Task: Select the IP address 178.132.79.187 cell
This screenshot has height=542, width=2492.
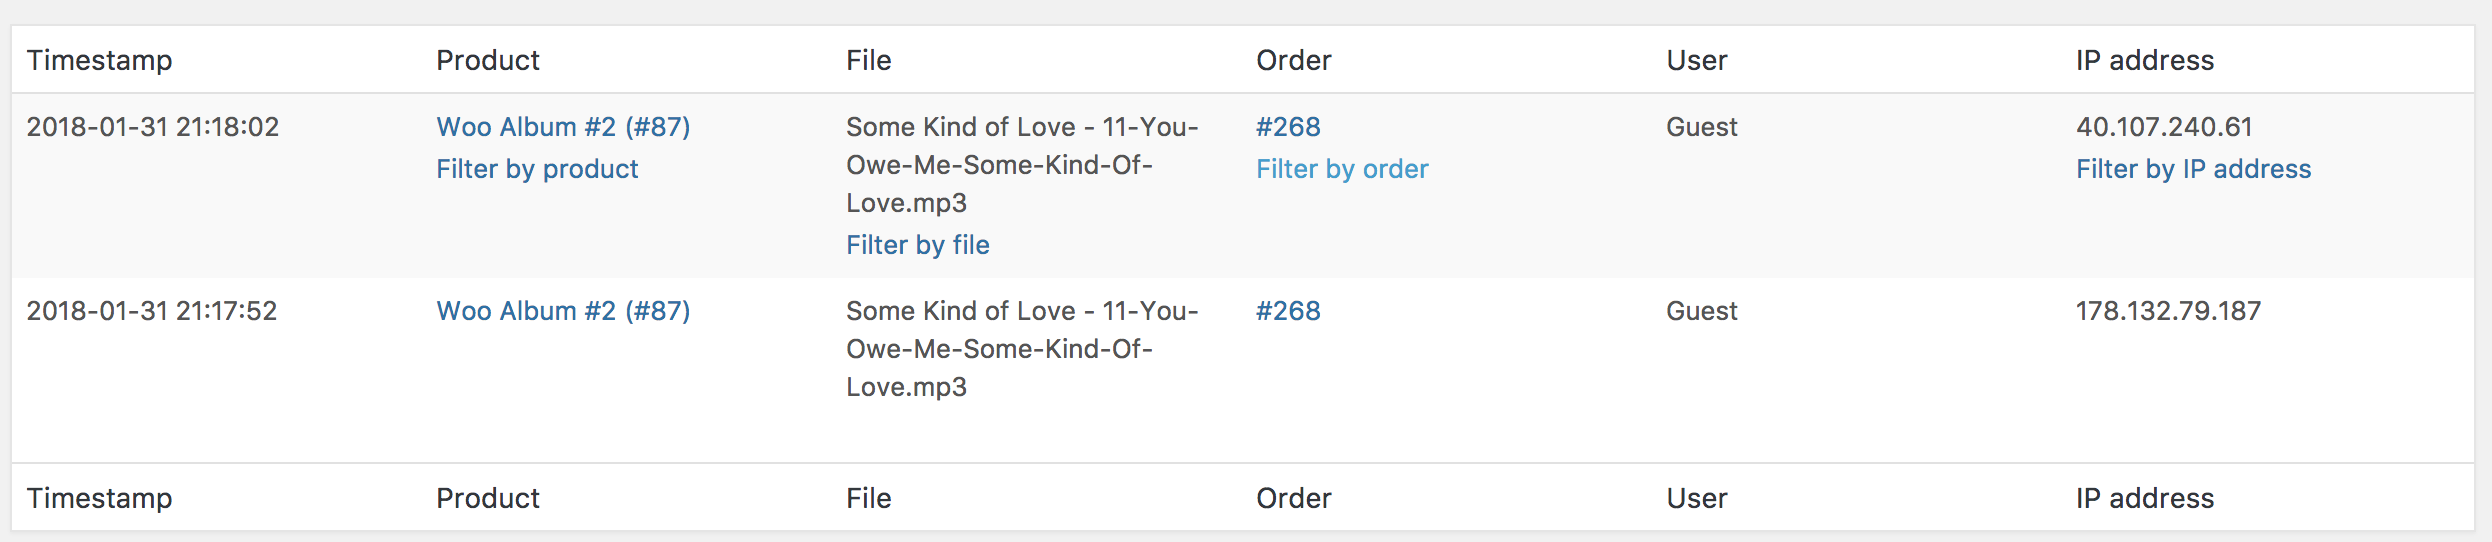Action: [2168, 311]
